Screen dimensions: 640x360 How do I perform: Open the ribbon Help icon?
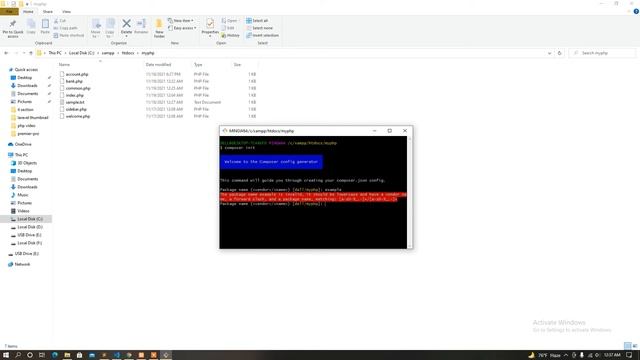[x=636, y=11]
